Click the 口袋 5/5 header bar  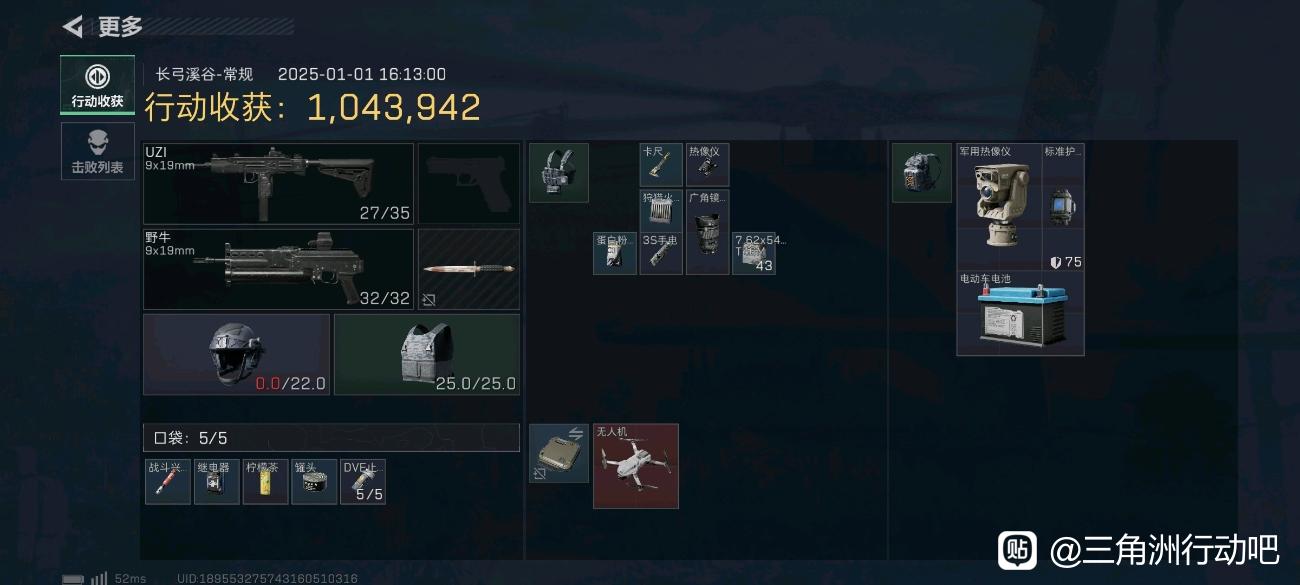pyautogui.click(x=332, y=437)
